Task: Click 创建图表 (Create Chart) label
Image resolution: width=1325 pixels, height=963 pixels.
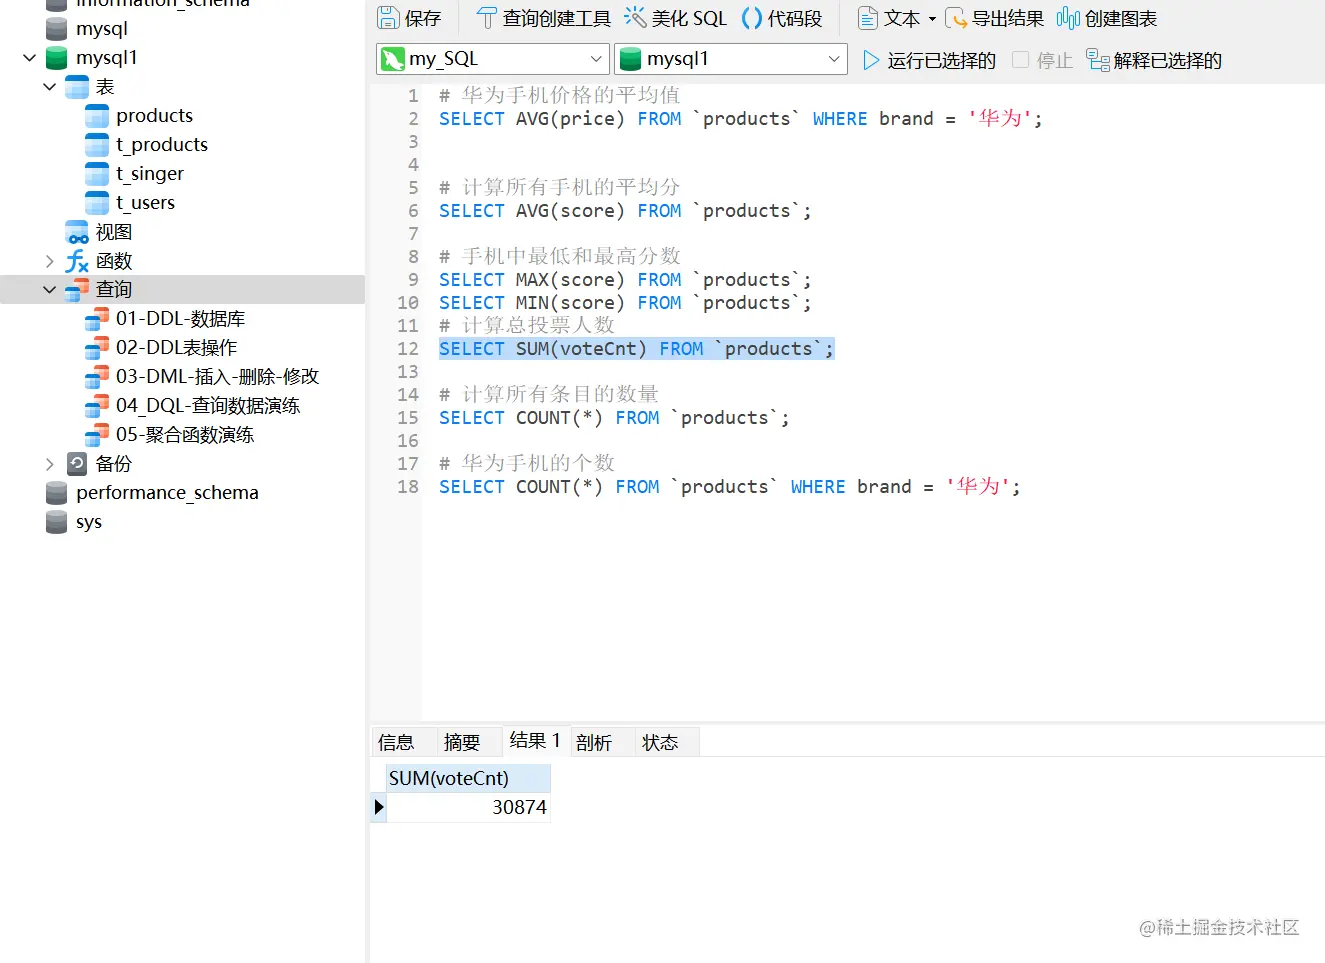Action: 1121,18
